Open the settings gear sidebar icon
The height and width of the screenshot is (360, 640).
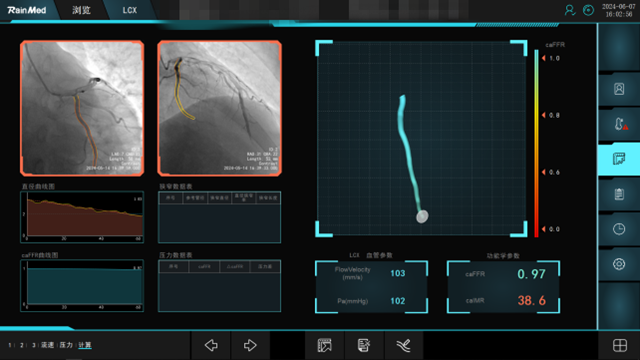click(619, 264)
